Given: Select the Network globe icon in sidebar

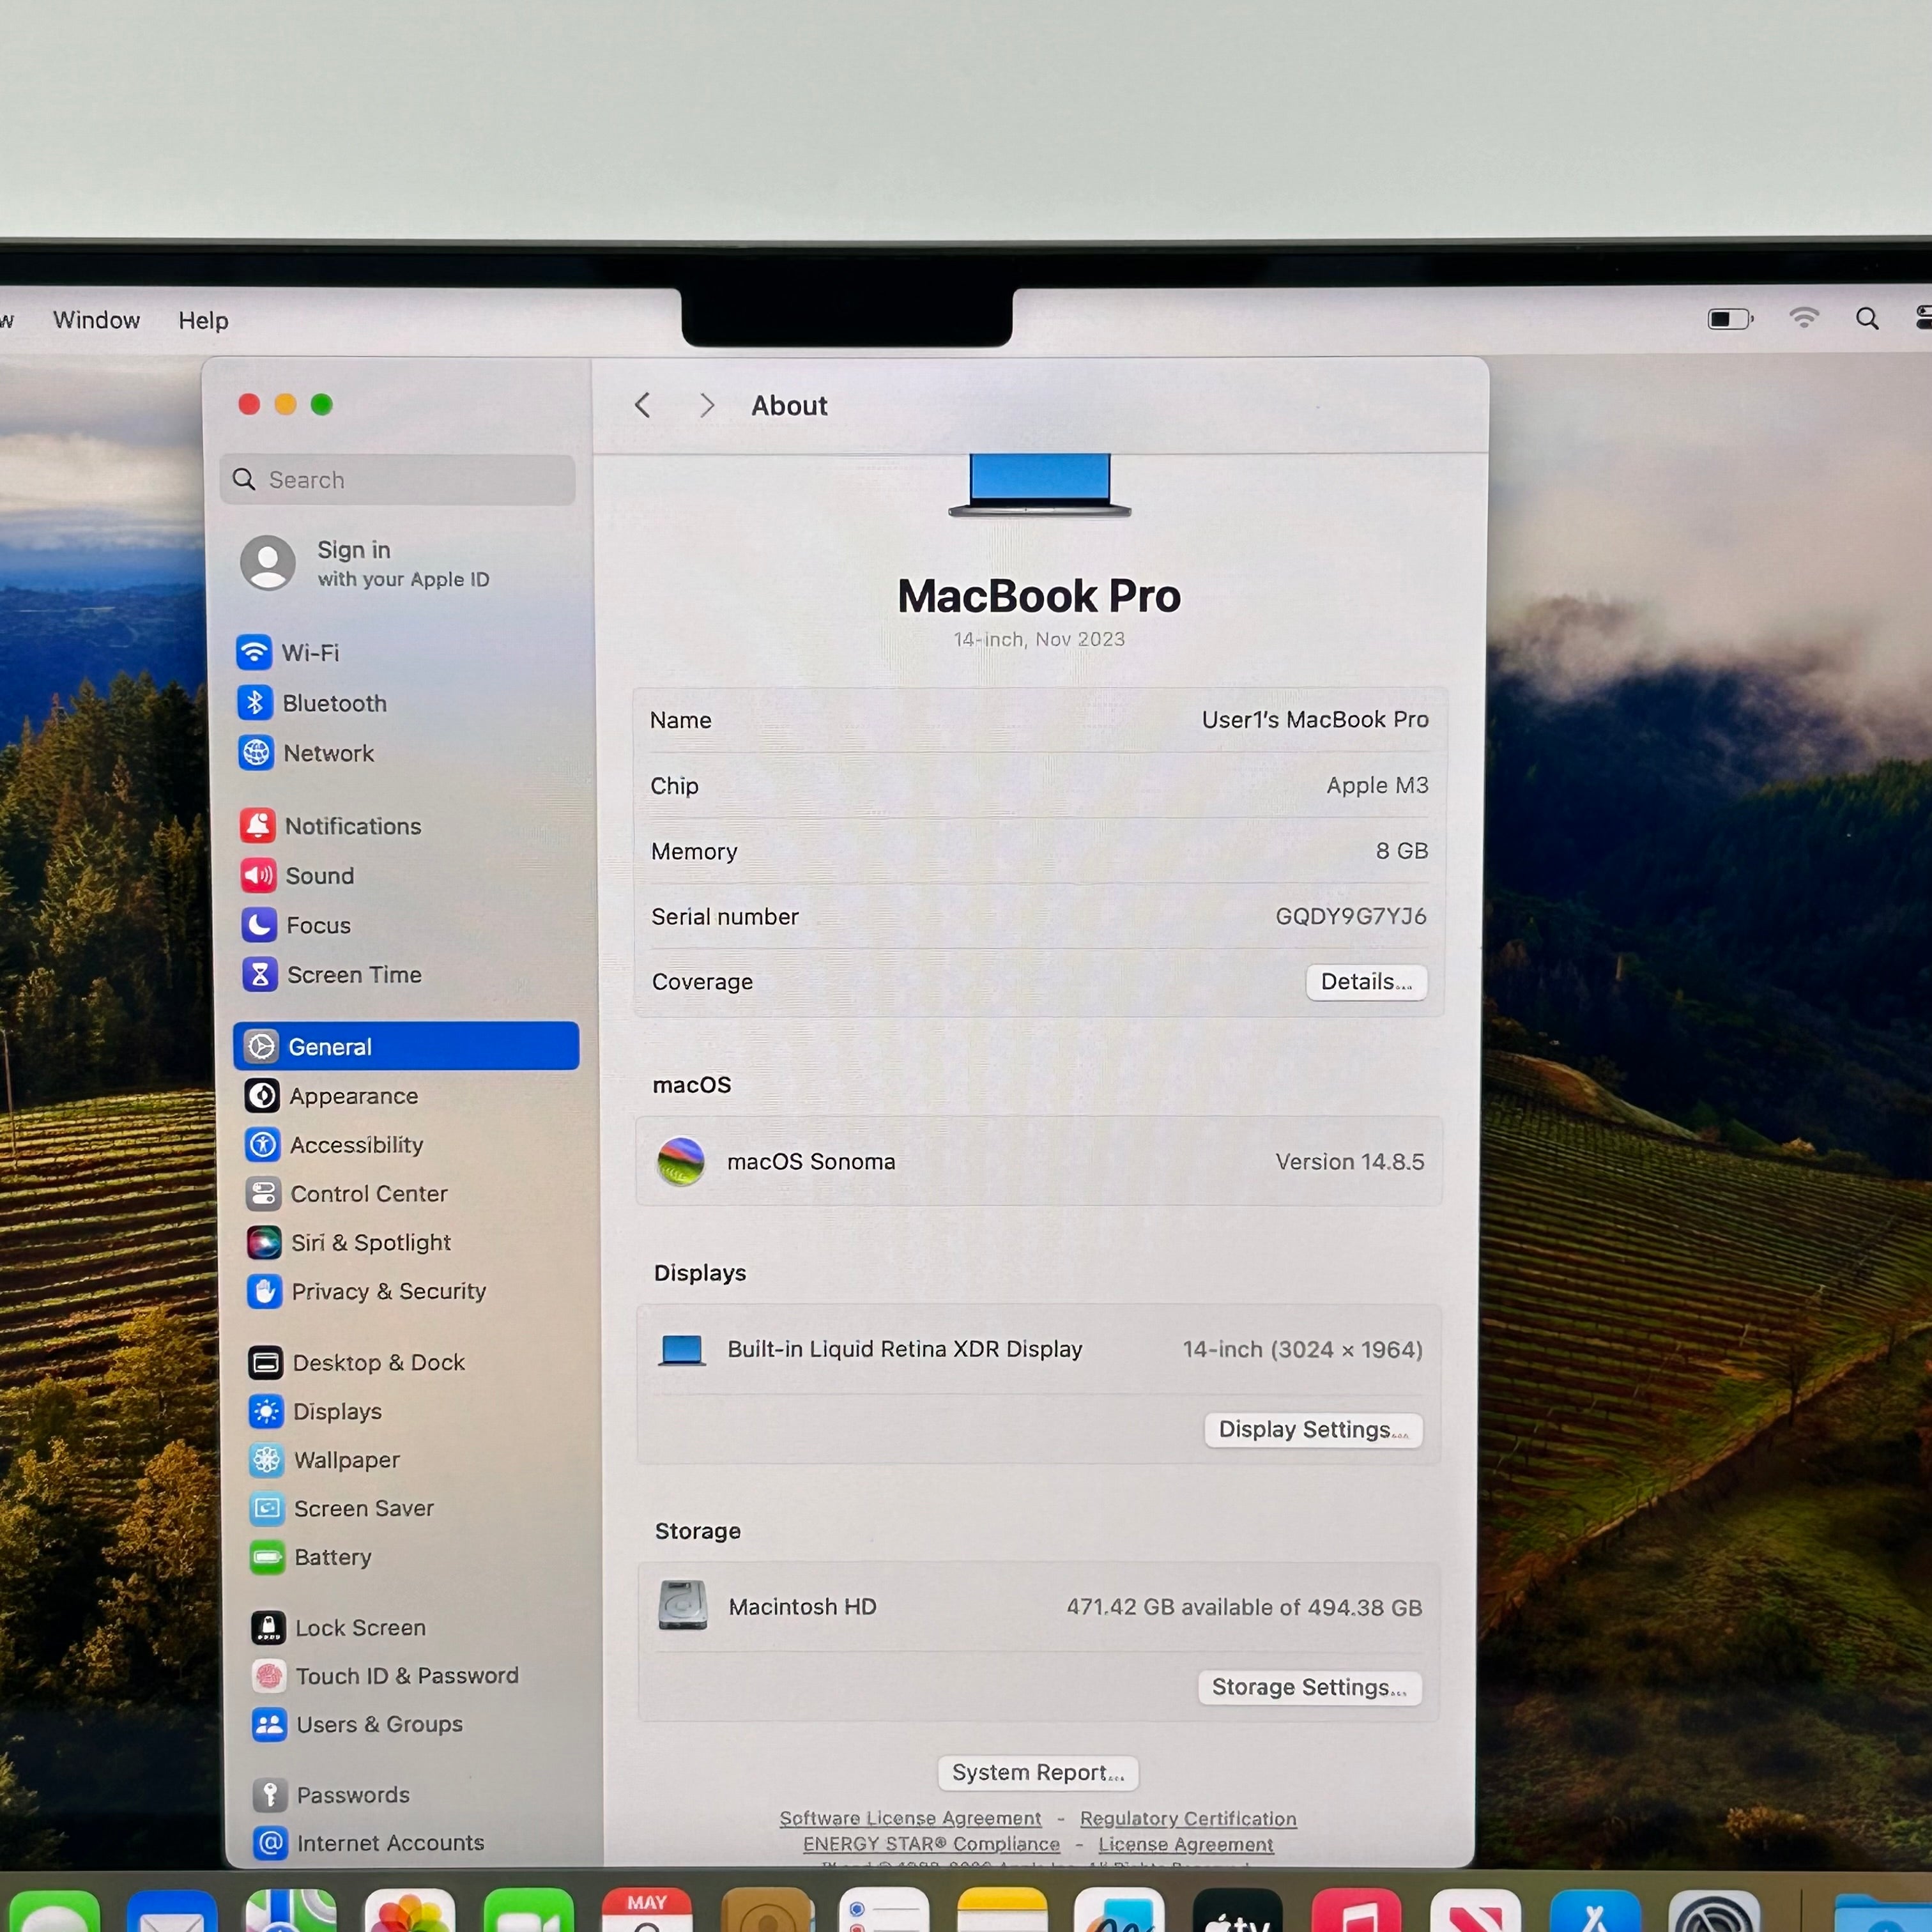Looking at the screenshot, I should point(256,753).
